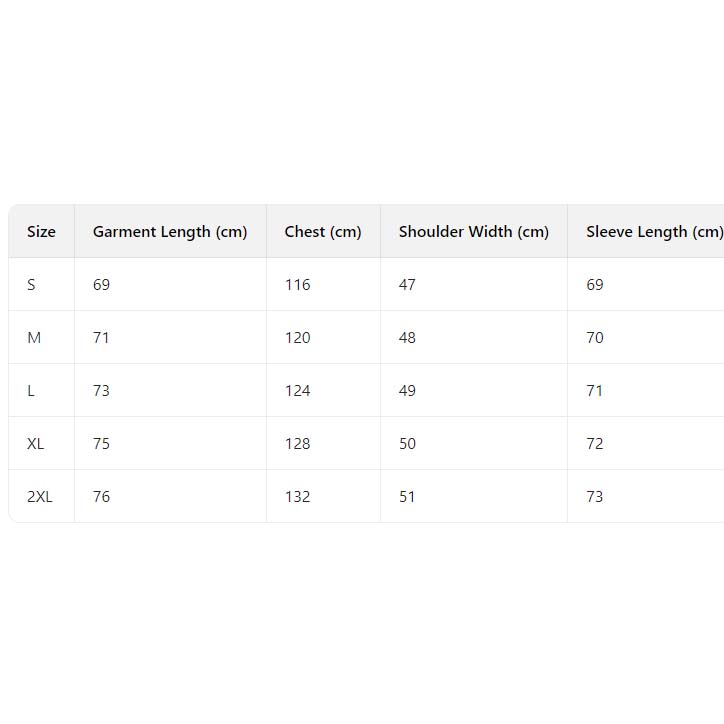724x724 pixels.
Task: Select chest value 128 in XL row
Action: [298, 444]
